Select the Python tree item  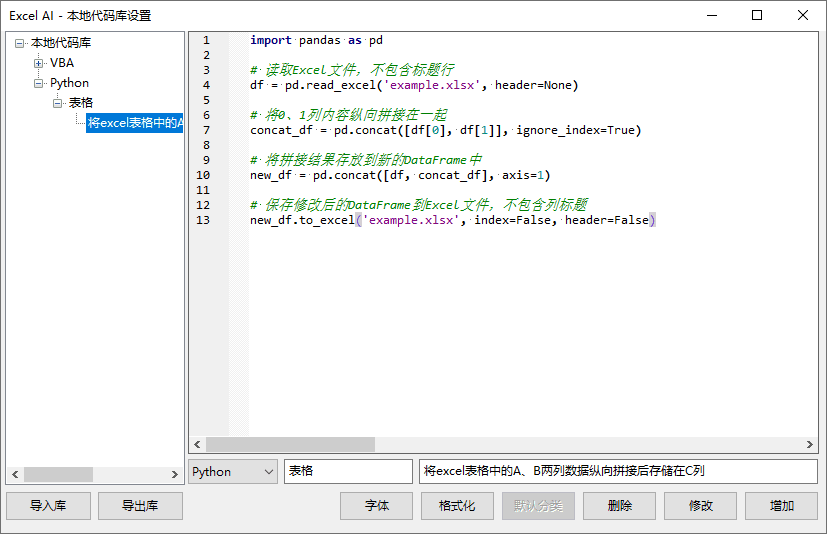click(69, 83)
